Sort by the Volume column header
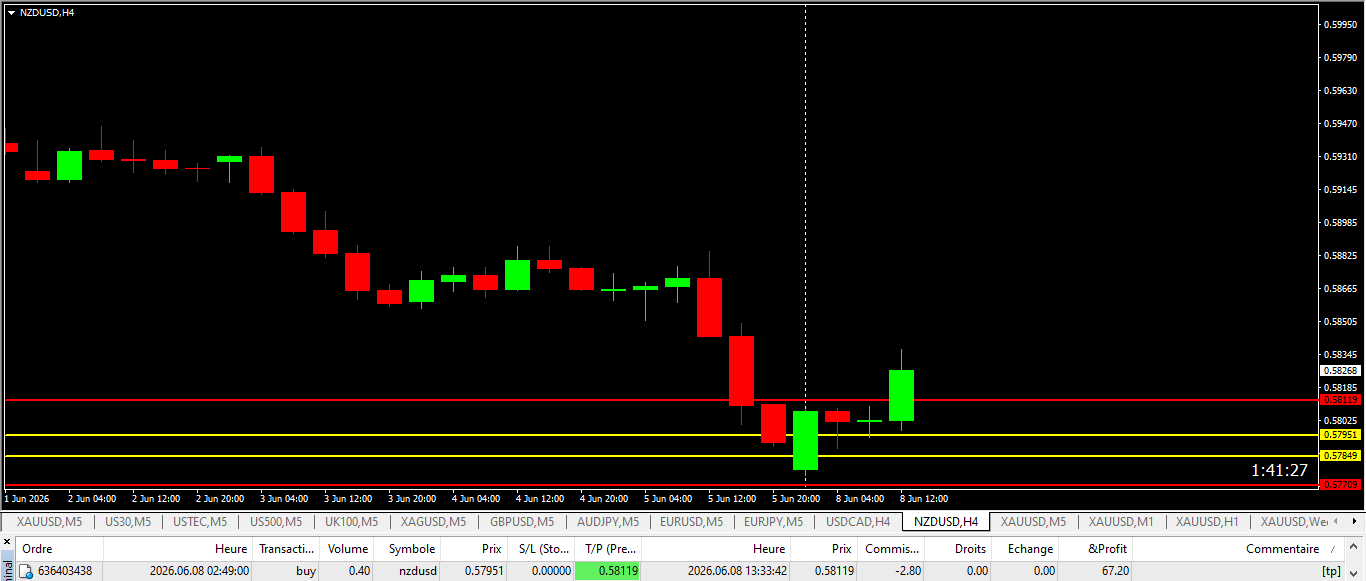 (348, 549)
